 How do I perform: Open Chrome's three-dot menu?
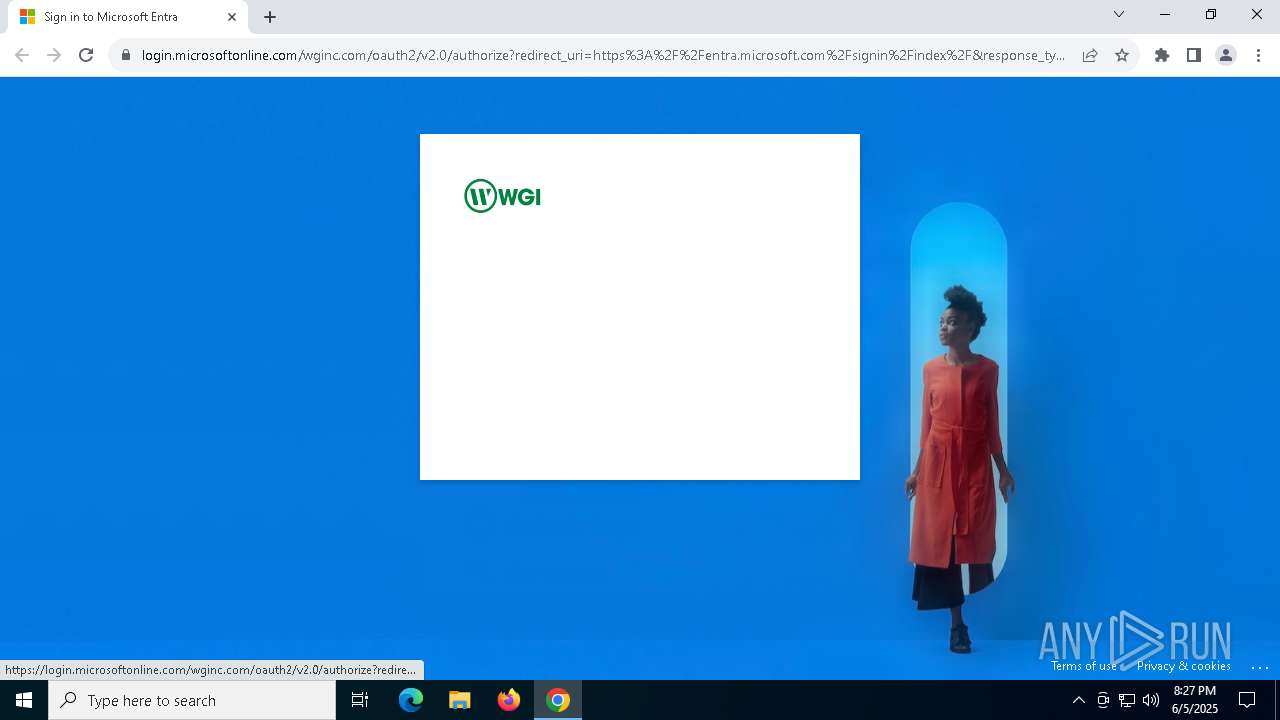(1258, 55)
